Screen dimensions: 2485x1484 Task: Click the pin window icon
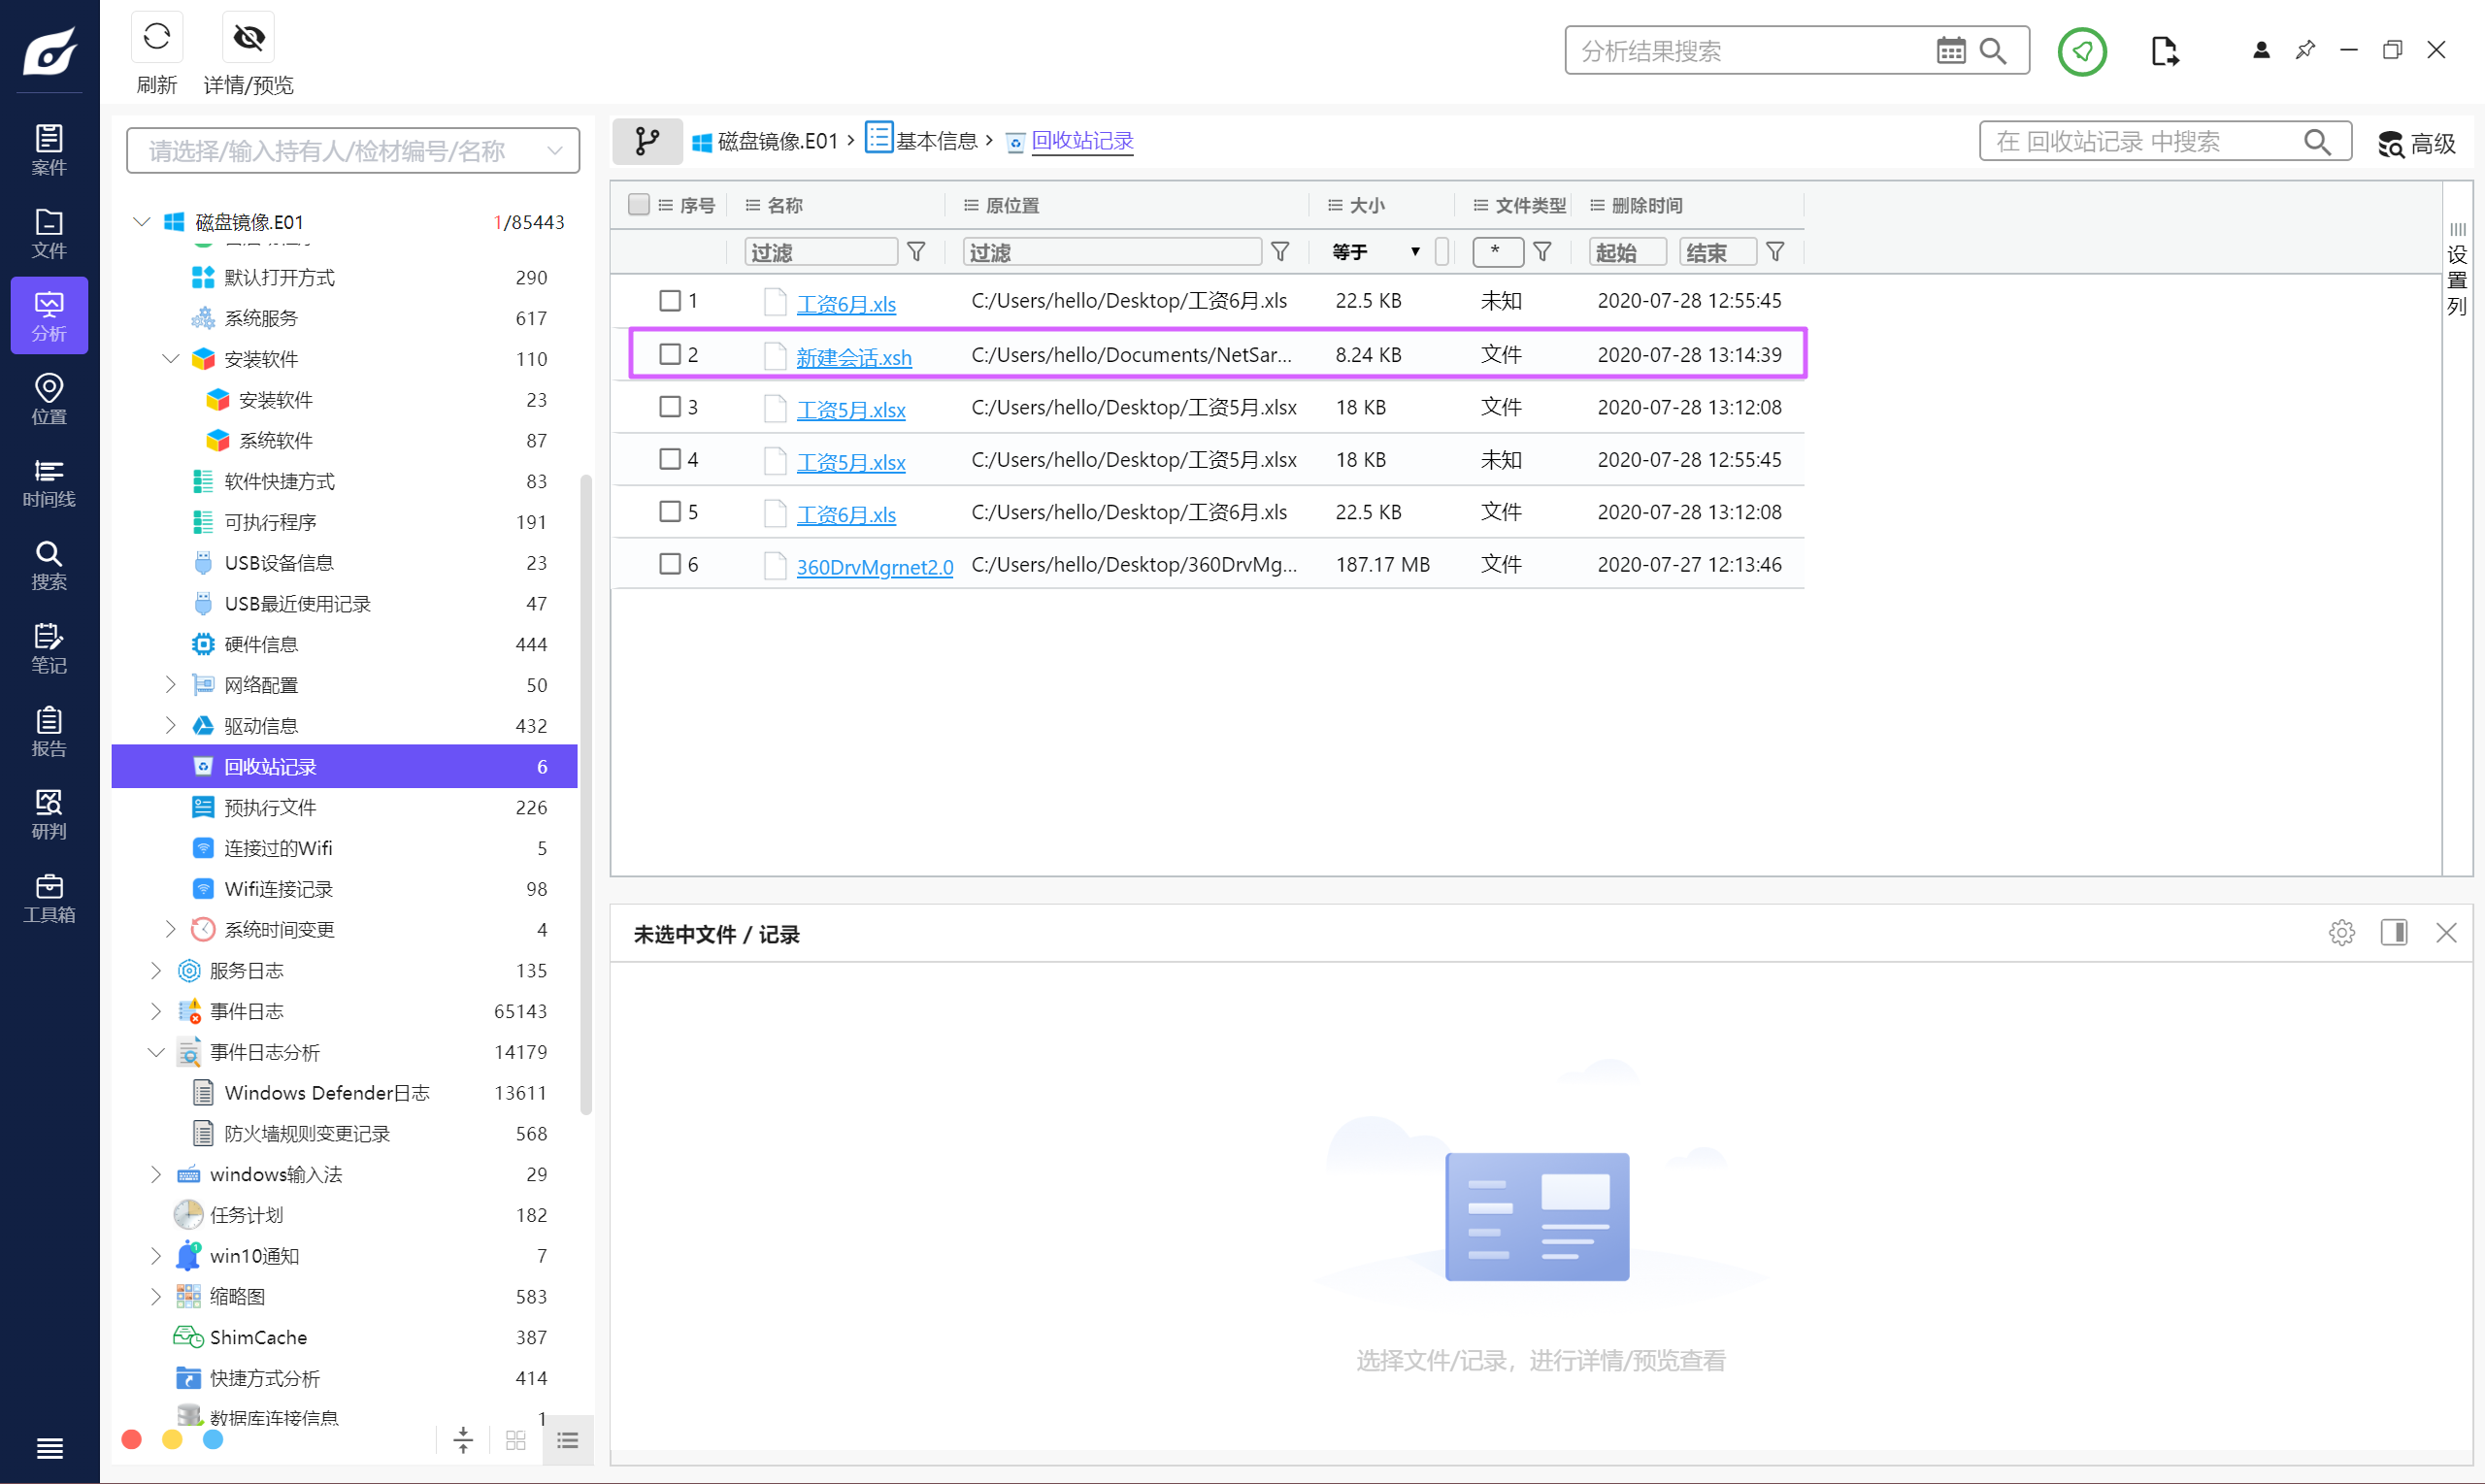point(2305,50)
